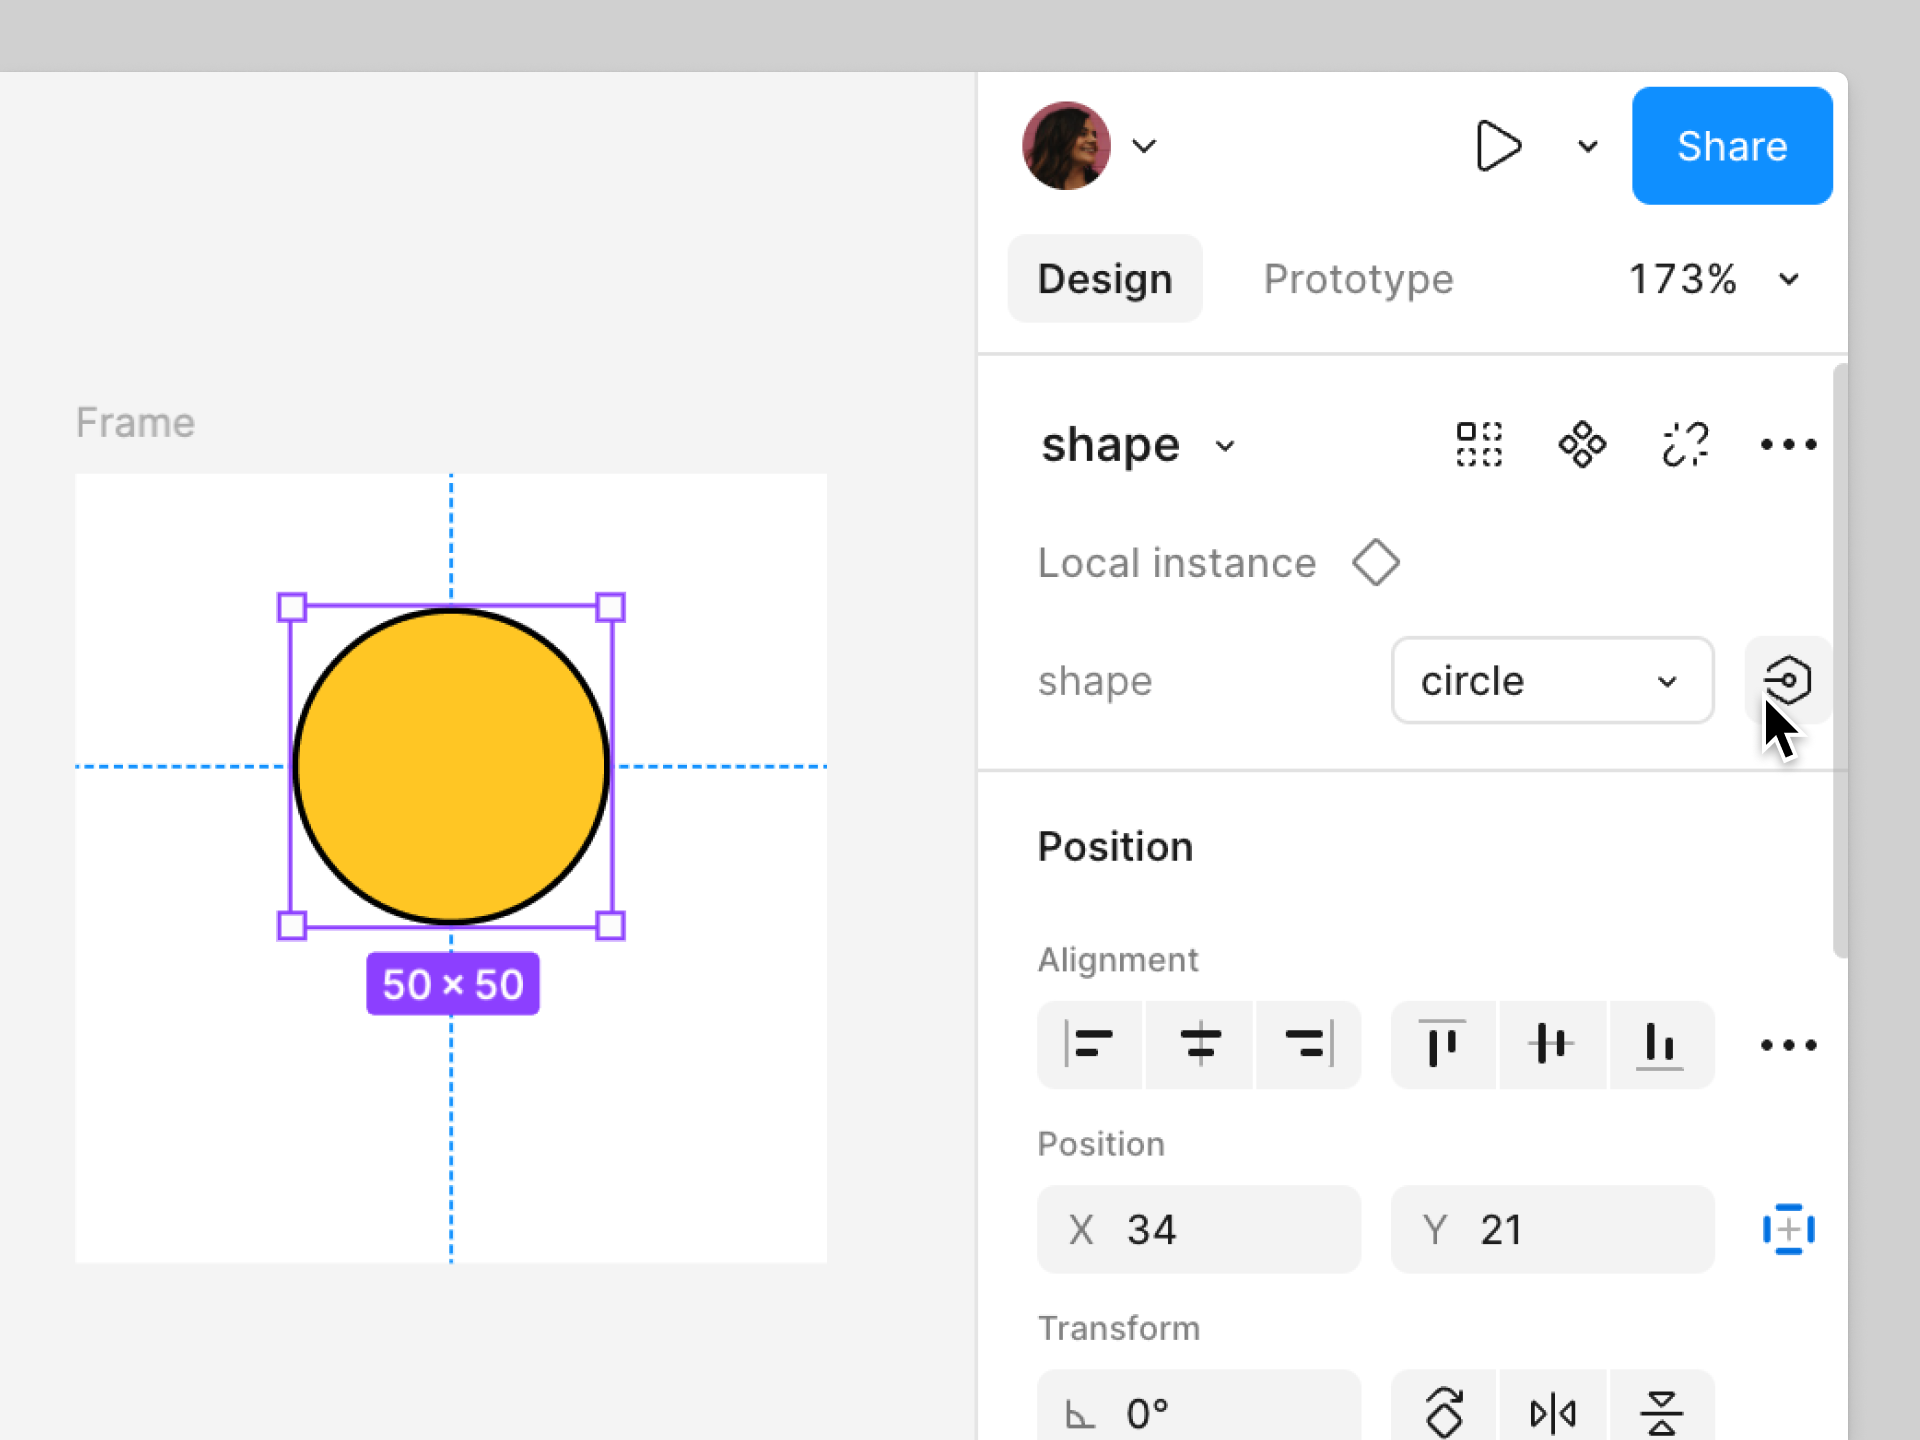This screenshot has height=1440, width=1920.
Task: Click the apply variable icon beside circle
Action: pos(1788,681)
